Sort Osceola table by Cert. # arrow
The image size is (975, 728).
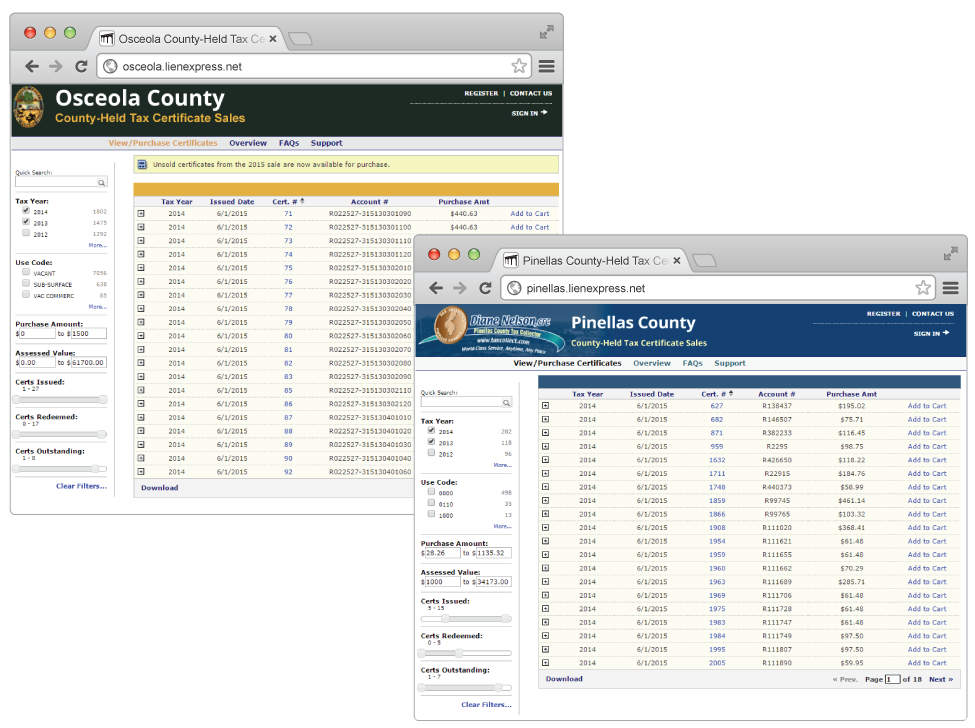point(302,201)
